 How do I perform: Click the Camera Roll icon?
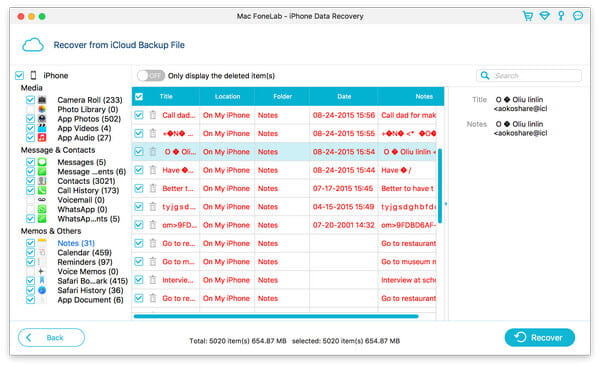pyautogui.click(x=42, y=100)
